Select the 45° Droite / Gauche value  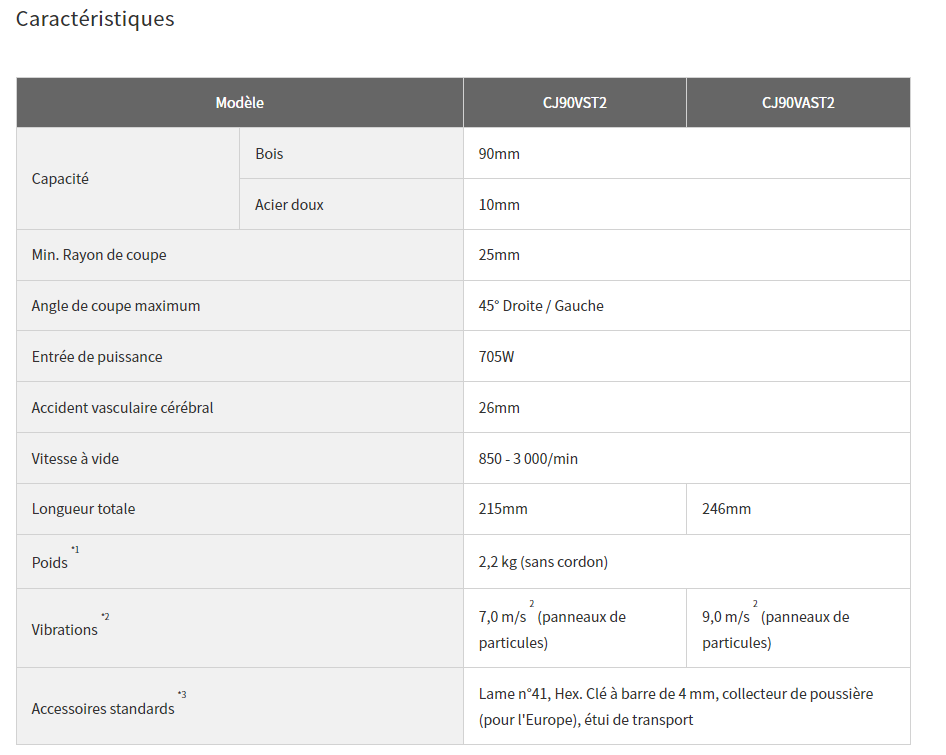541,306
